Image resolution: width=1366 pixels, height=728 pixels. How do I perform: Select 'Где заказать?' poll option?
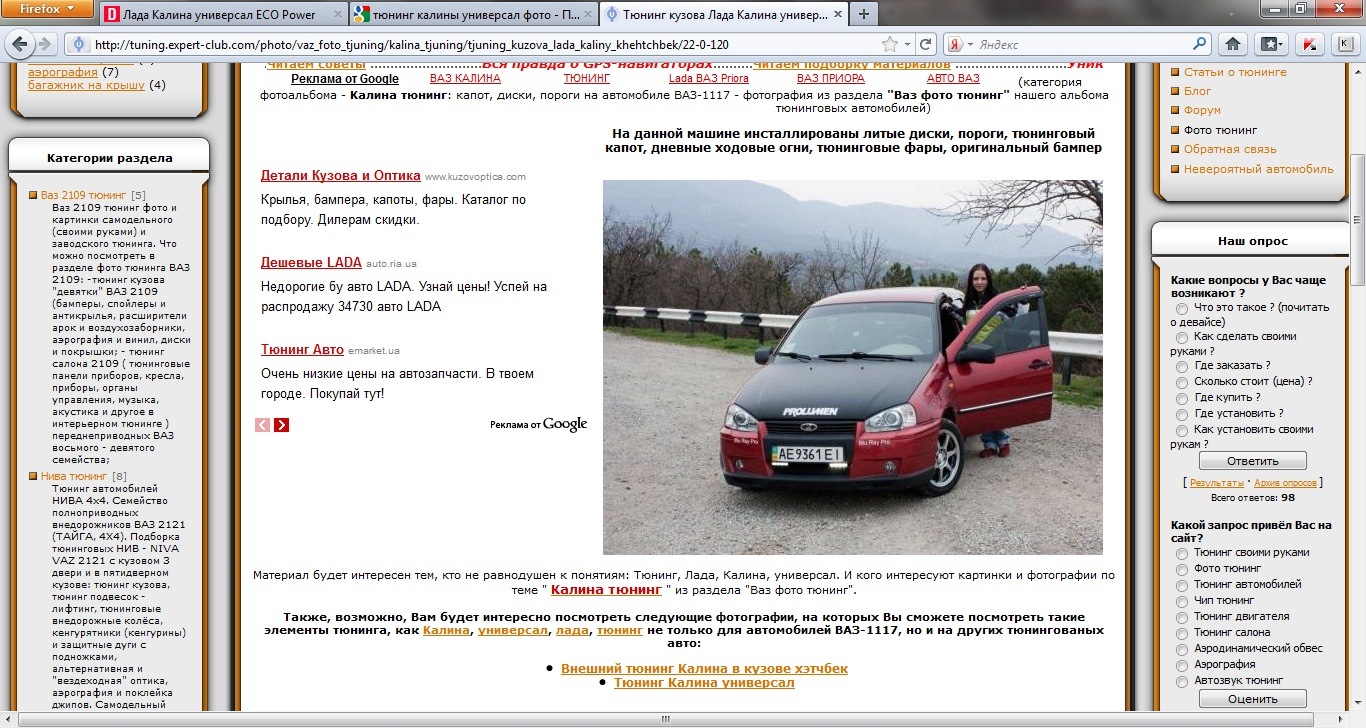1182,367
